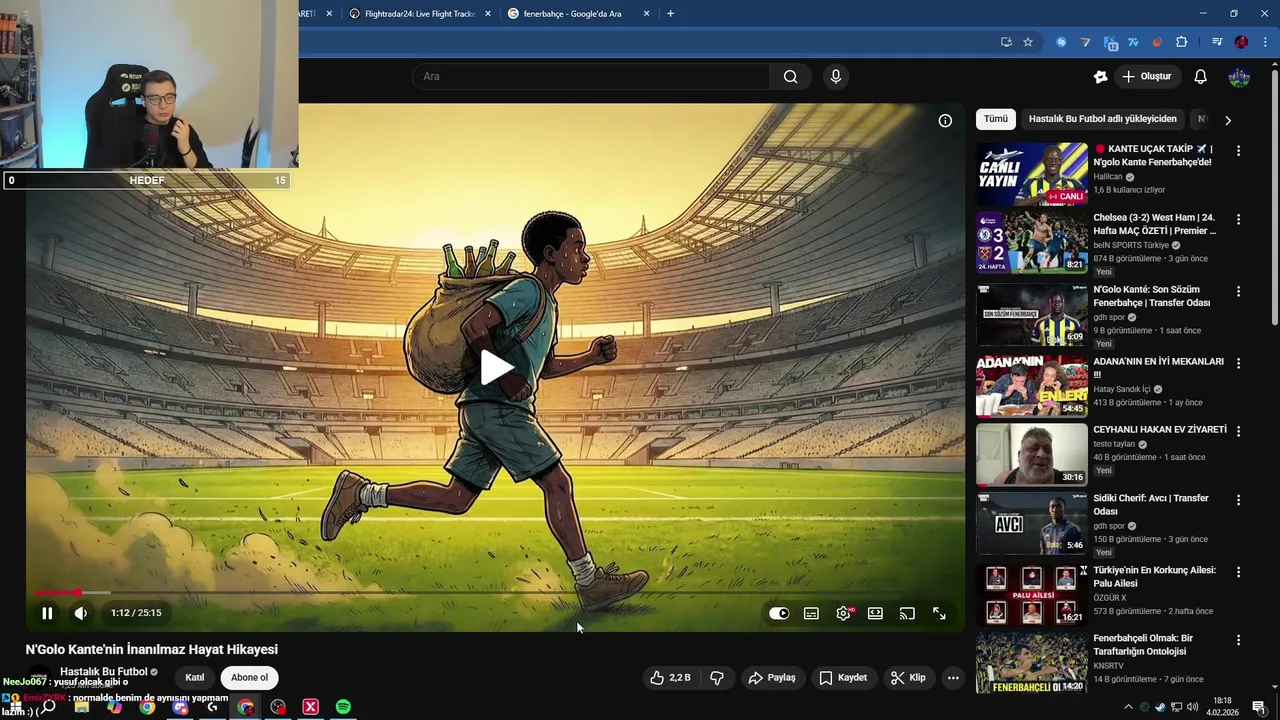Switch to theater mode view
The height and width of the screenshot is (720, 1280).
tap(875, 613)
